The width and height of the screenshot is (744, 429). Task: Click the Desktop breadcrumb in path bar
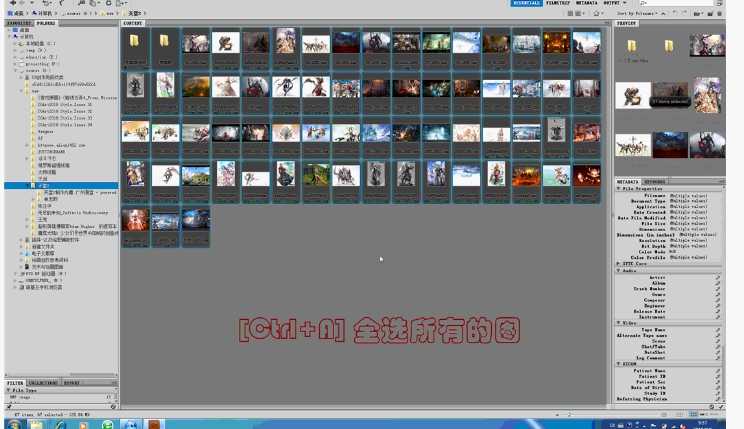[x=16, y=13]
